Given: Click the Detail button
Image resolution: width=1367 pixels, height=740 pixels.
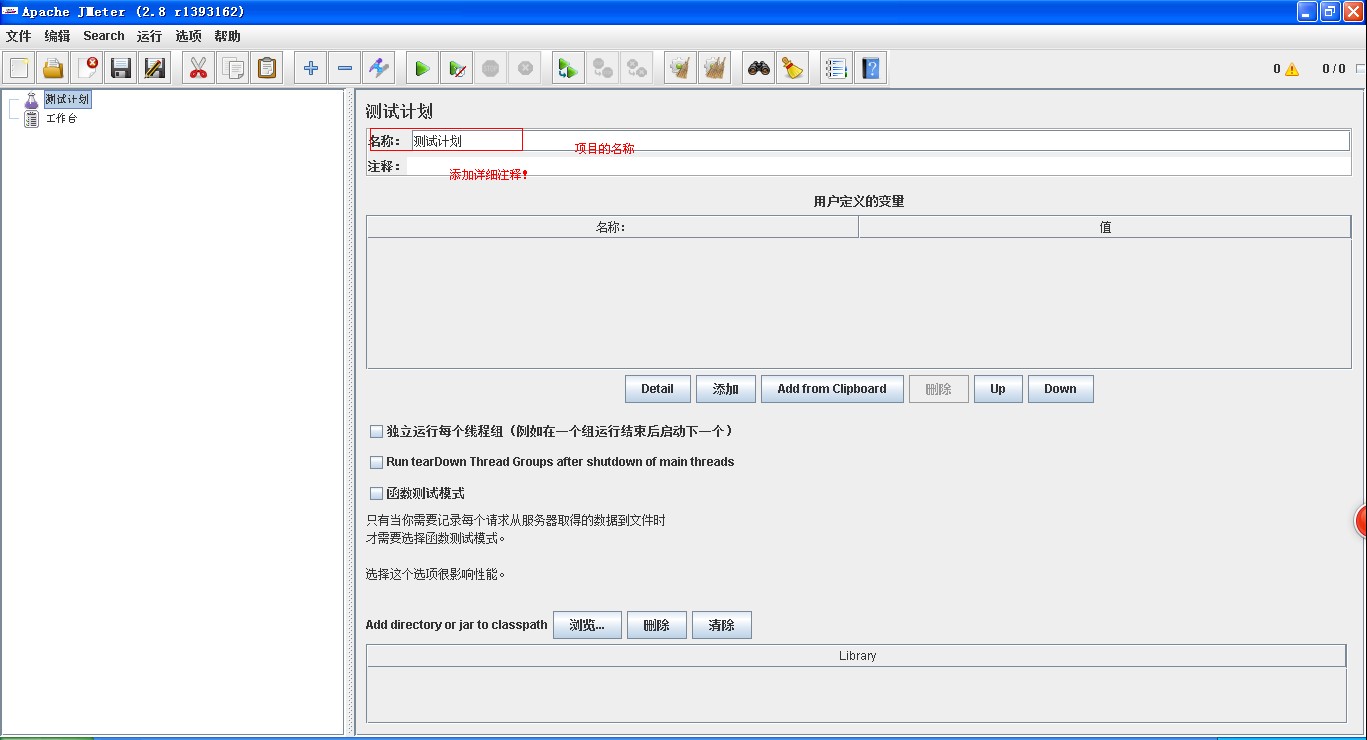Looking at the screenshot, I should coord(658,389).
